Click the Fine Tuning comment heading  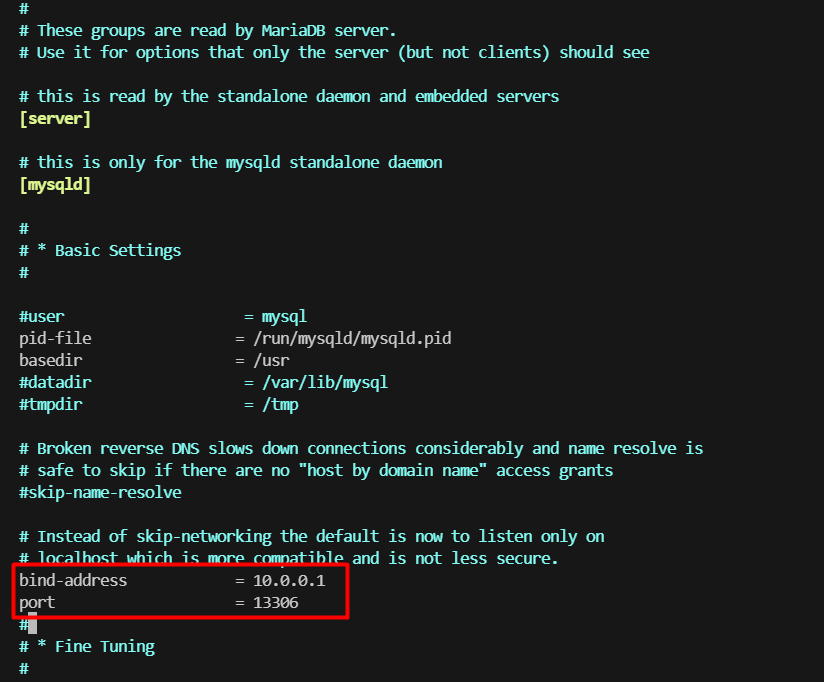pos(87,647)
